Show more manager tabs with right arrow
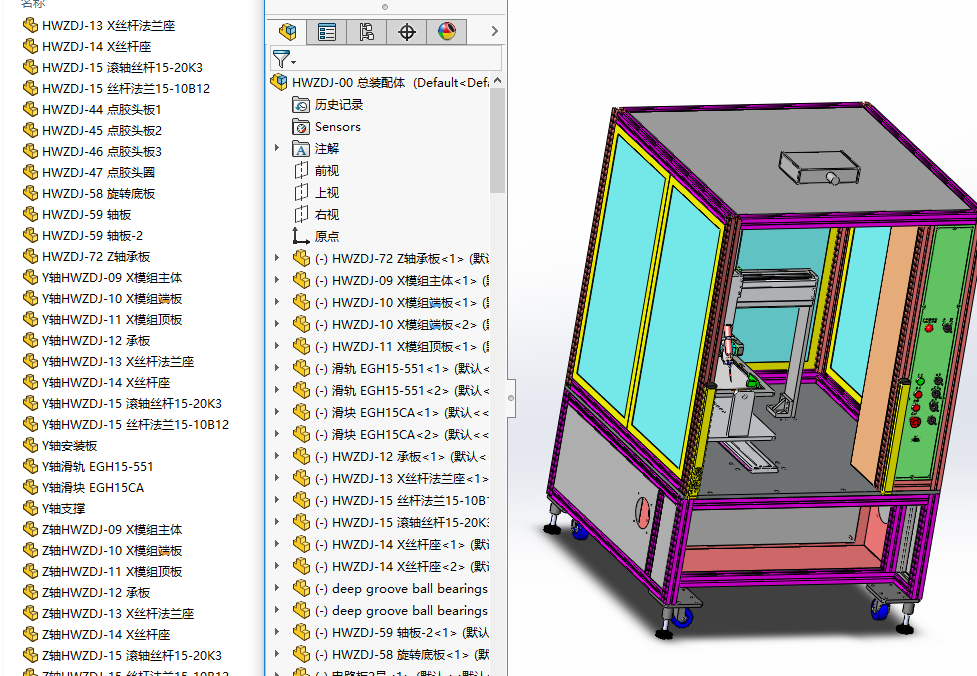The width and height of the screenshot is (977, 676). pyautogui.click(x=494, y=32)
